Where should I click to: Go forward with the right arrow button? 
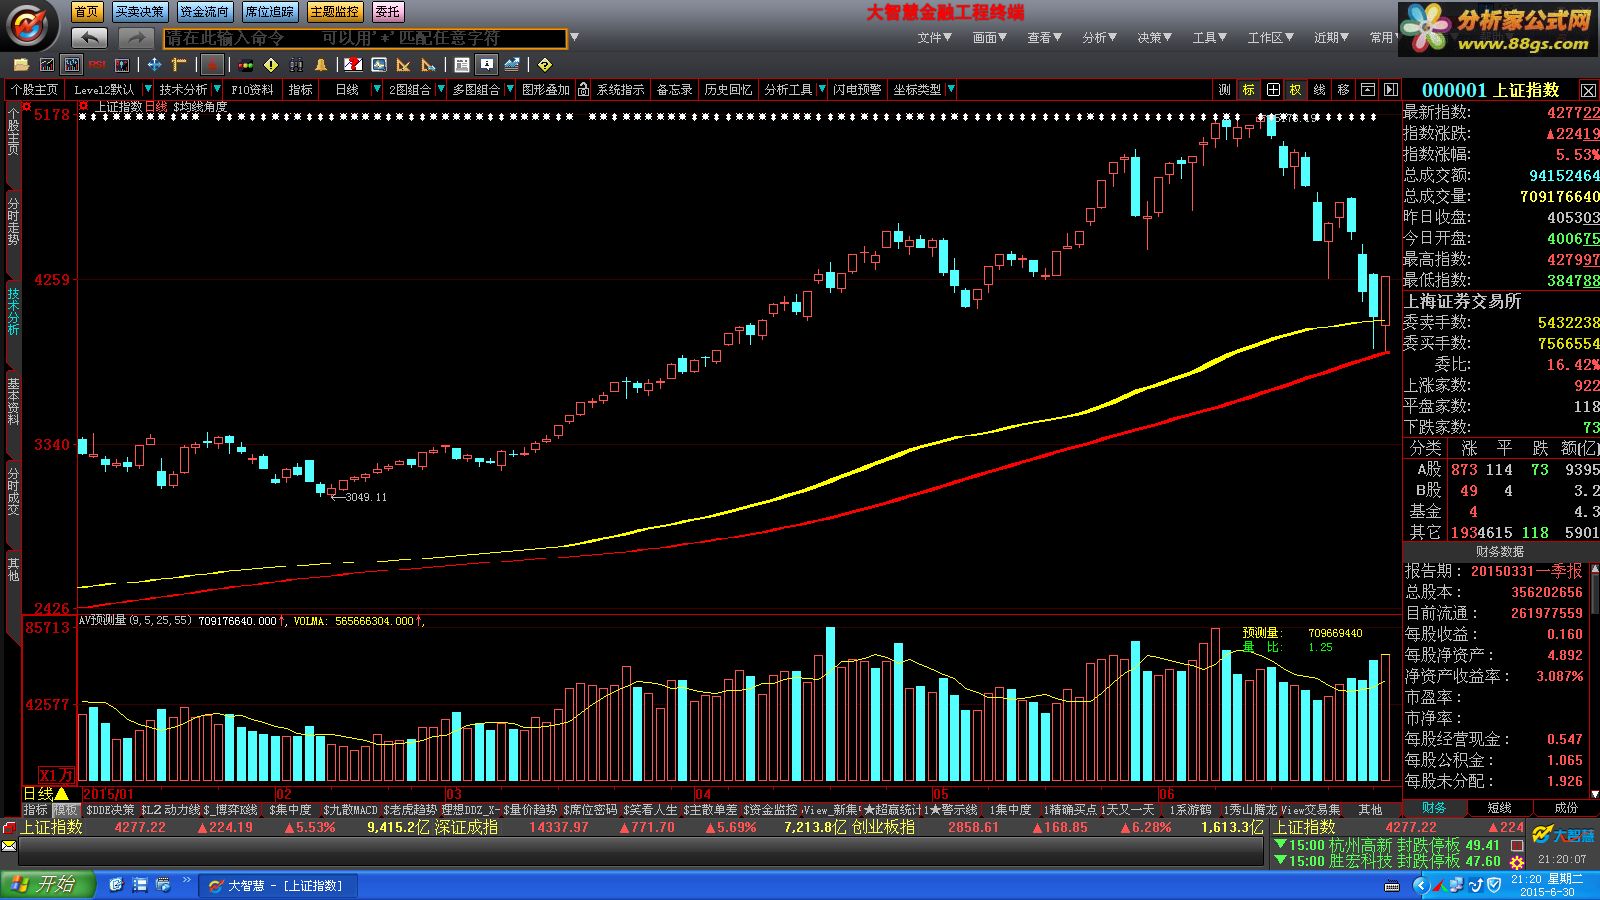click(x=135, y=38)
